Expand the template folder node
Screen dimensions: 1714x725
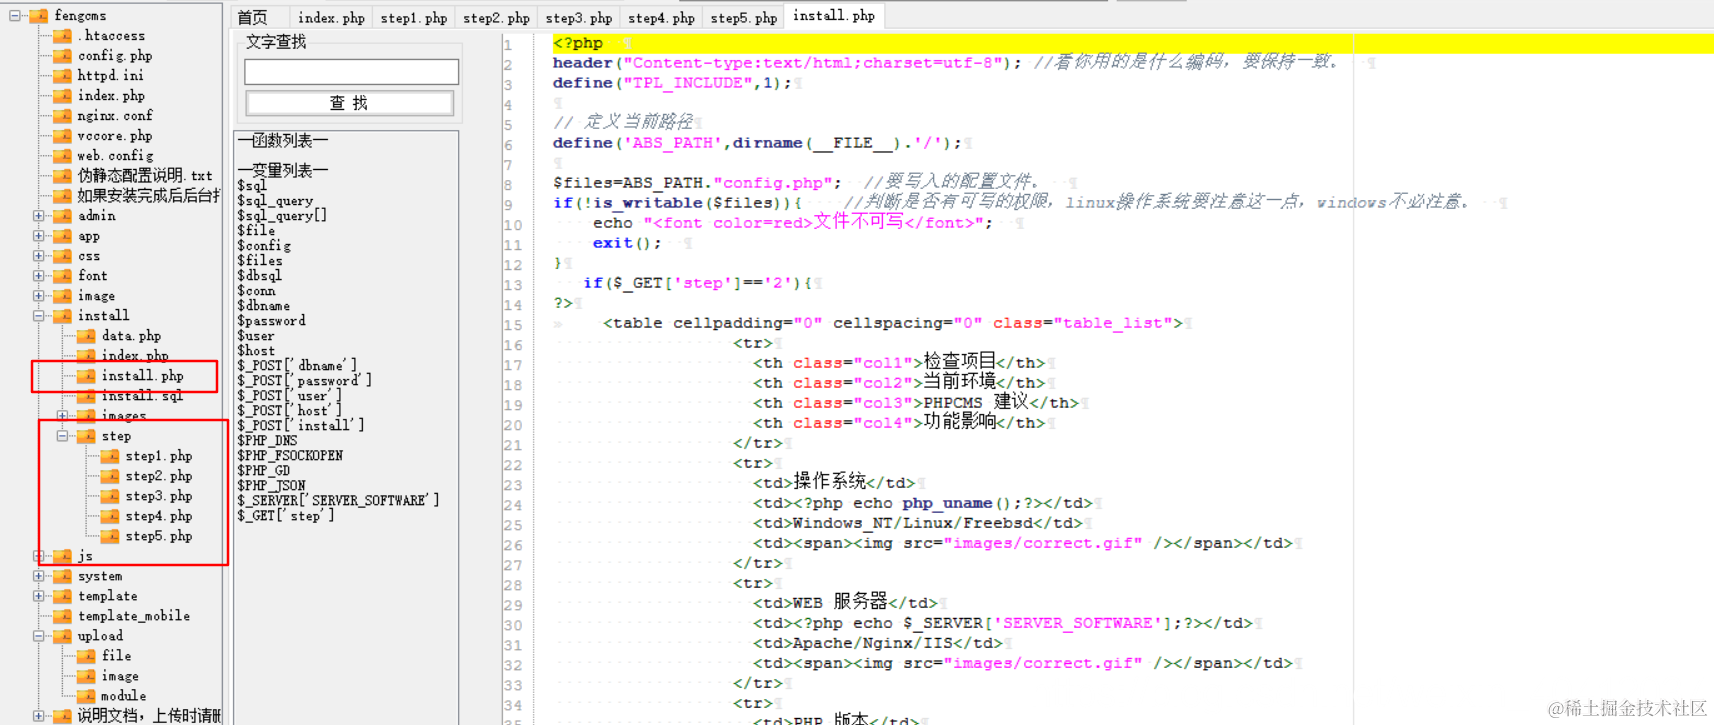coord(39,596)
